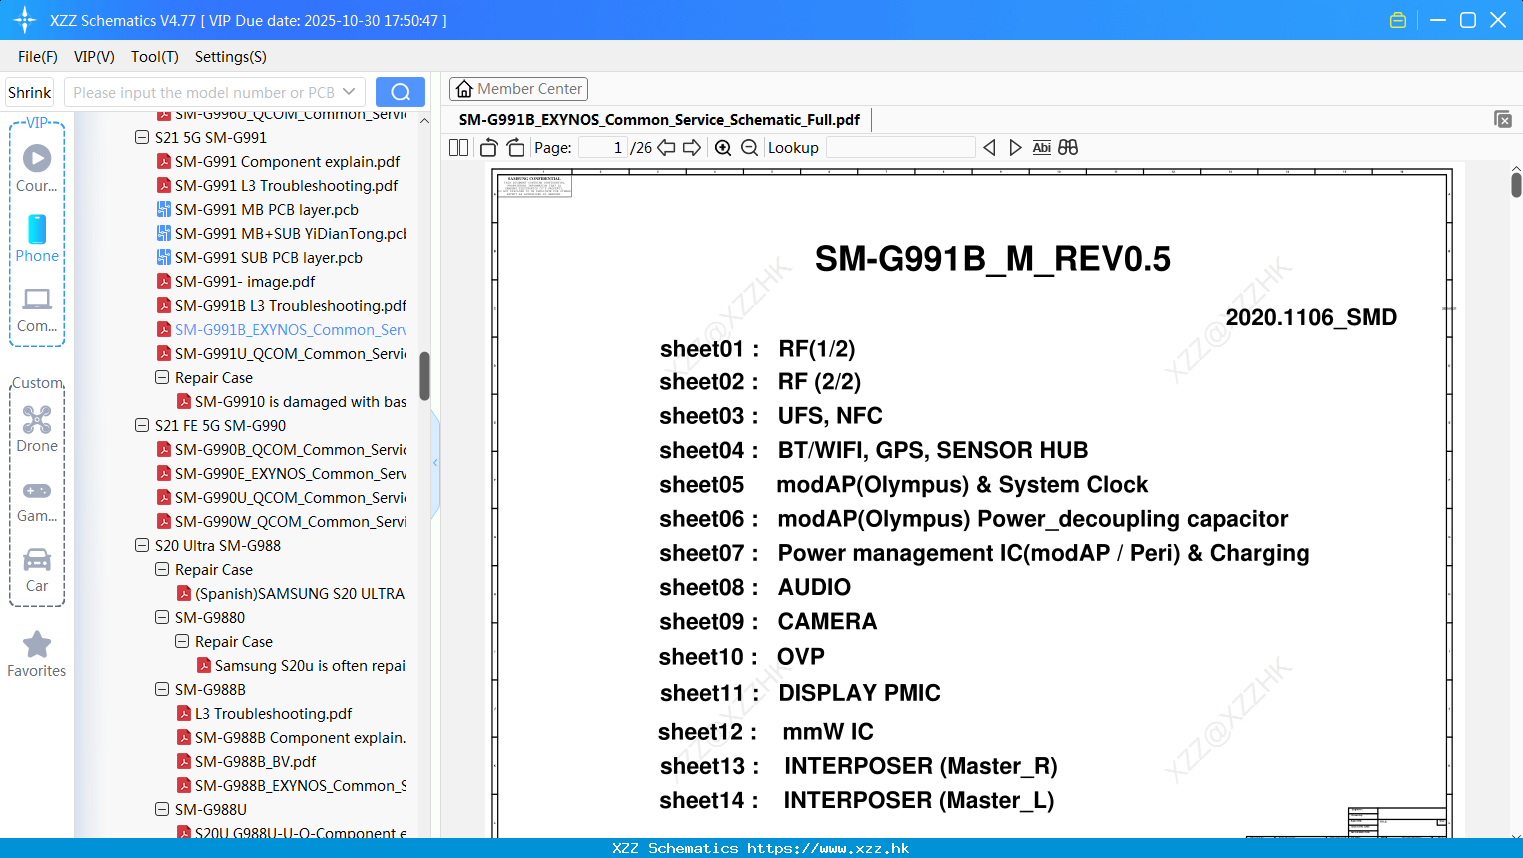Open SM-G991 MB PCB layer.pcb file
The height and width of the screenshot is (858, 1523).
click(x=257, y=209)
